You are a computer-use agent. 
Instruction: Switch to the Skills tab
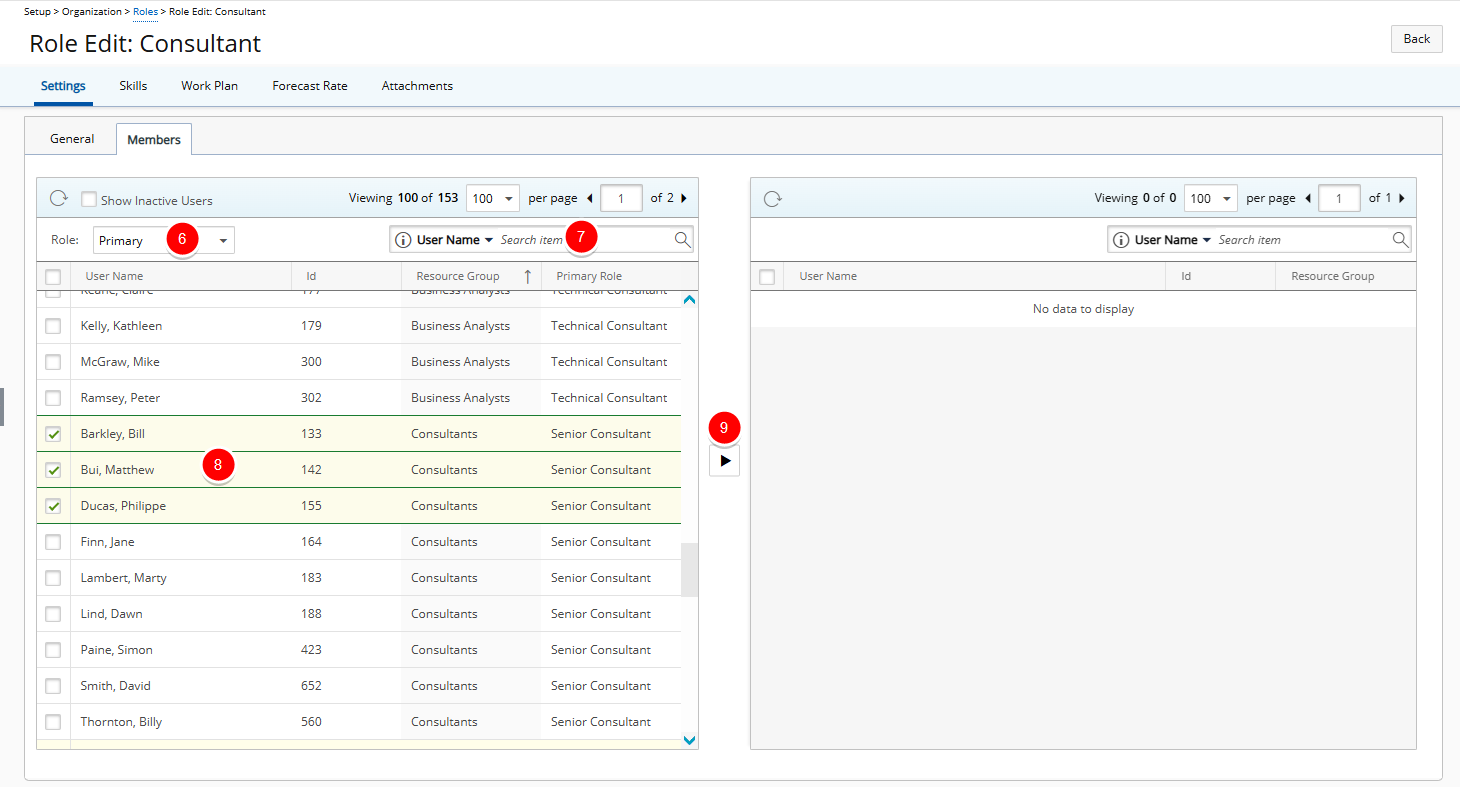pyautogui.click(x=133, y=86)
